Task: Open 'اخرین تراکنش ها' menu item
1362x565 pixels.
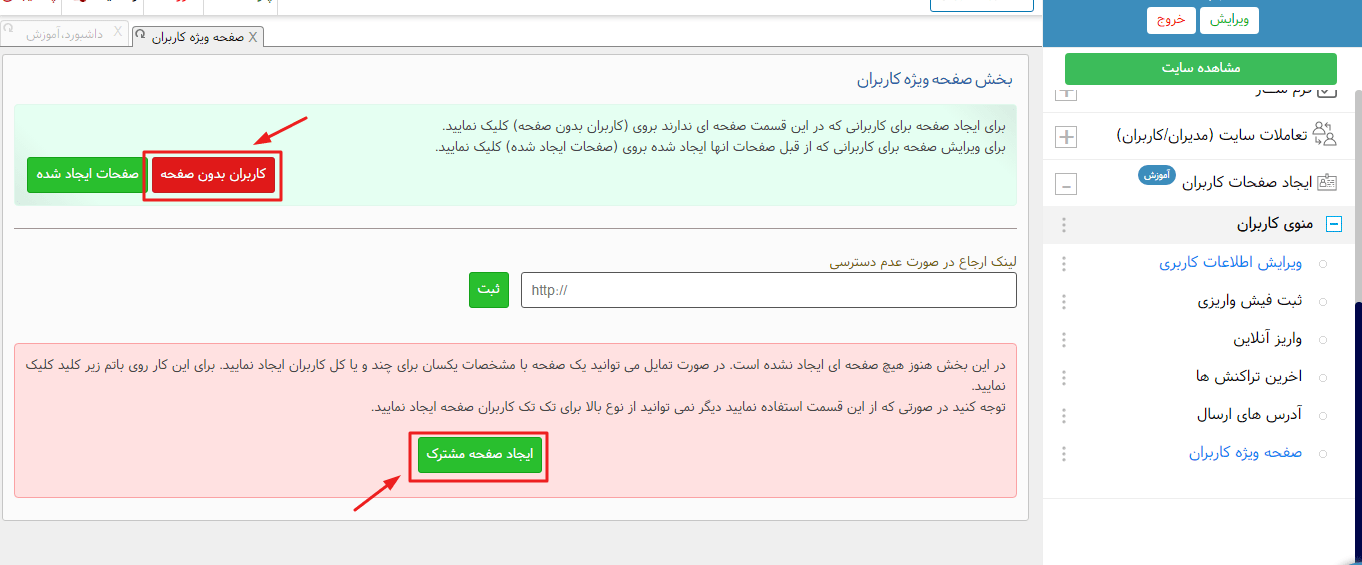Action: click(x=1249, y=377)
